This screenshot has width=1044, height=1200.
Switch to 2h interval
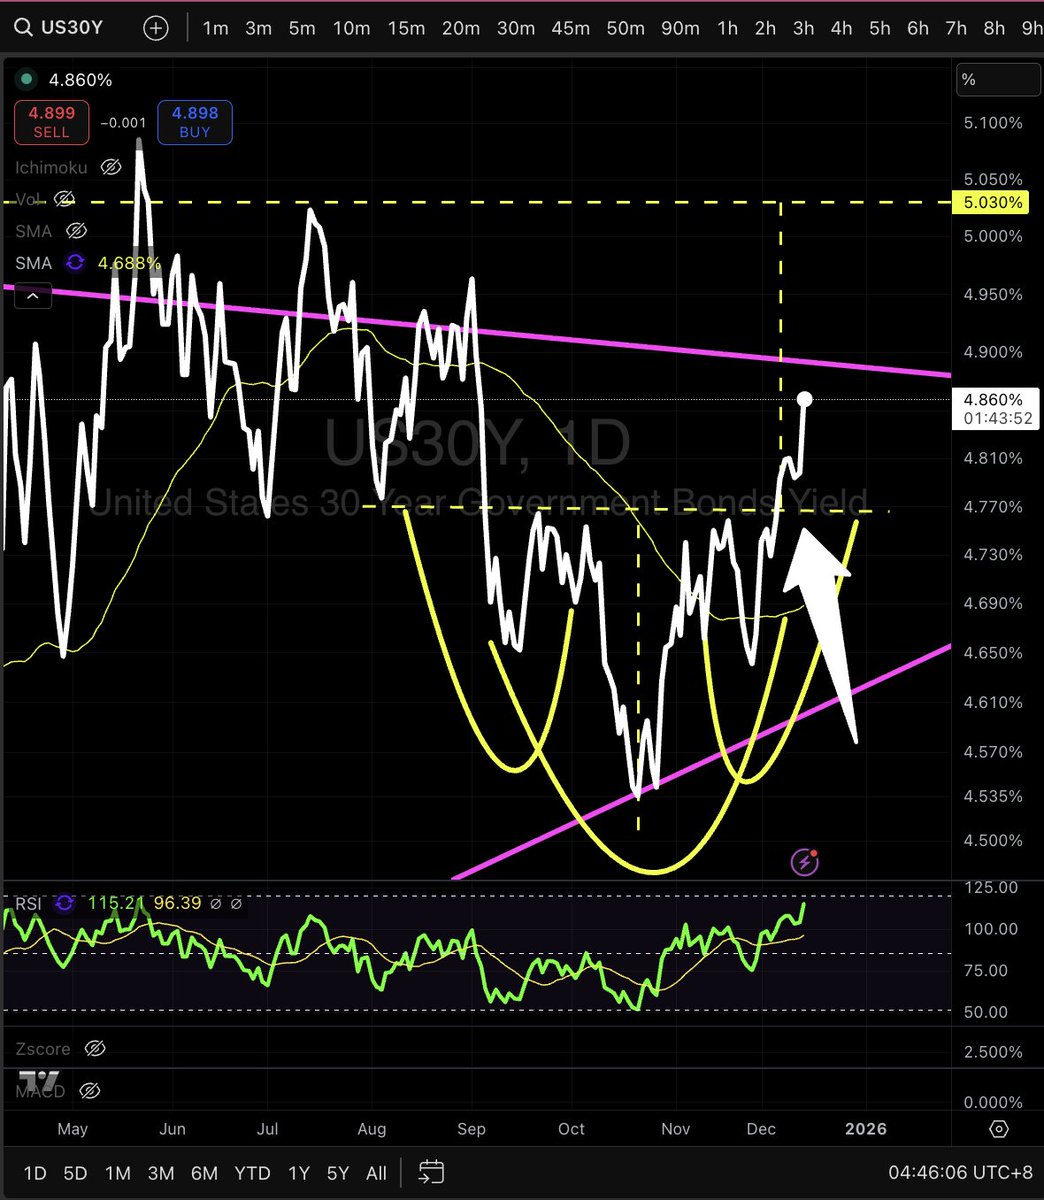(765, 28)
